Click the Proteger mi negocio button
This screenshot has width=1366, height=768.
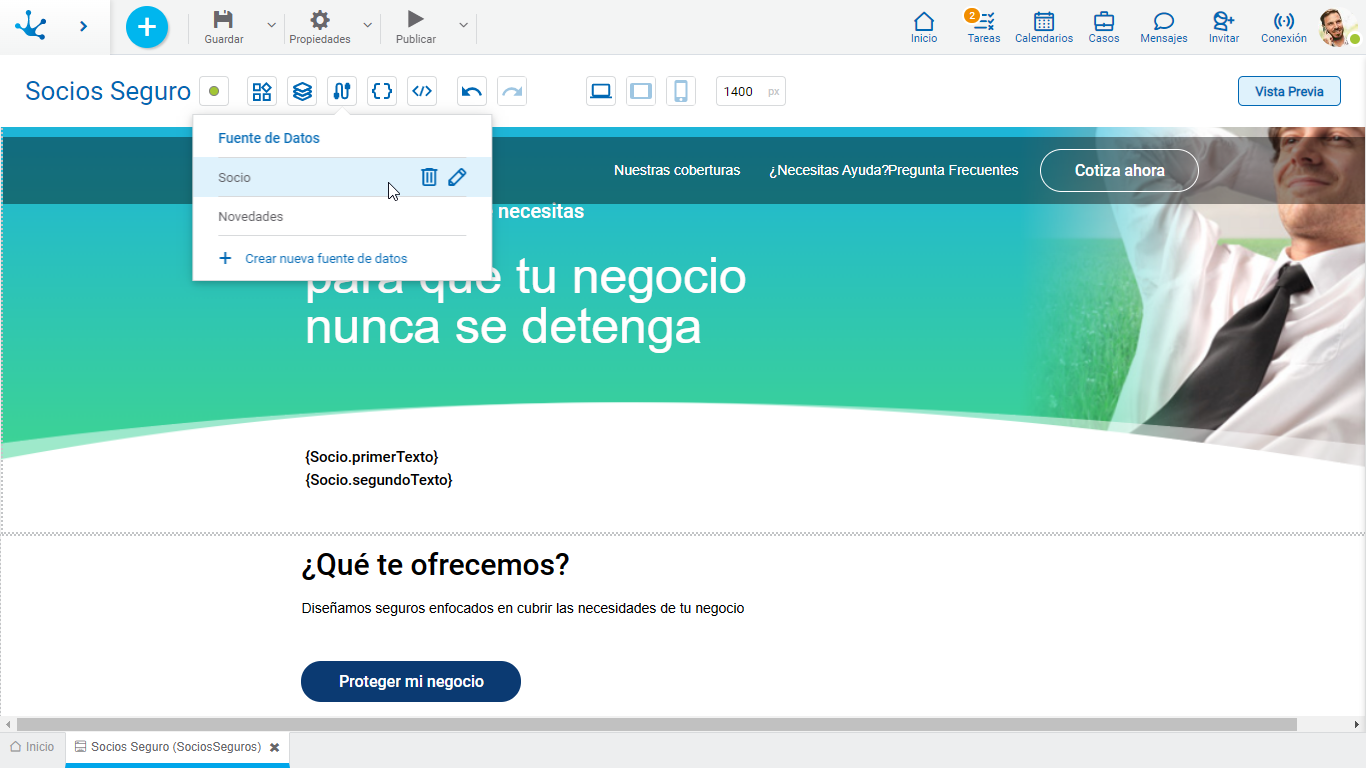[411, 681]
